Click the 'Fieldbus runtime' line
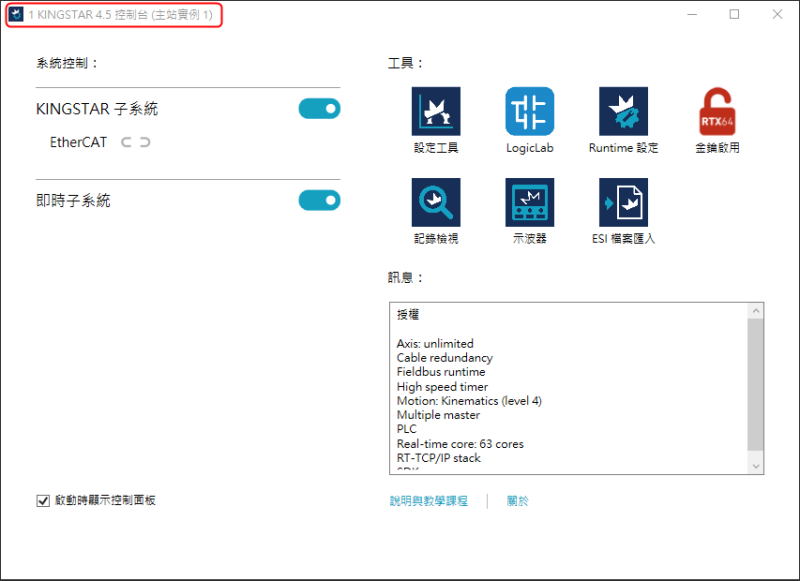Image resolution: width=800 pixels, height=581 pixels. click(x=441, y=372)
